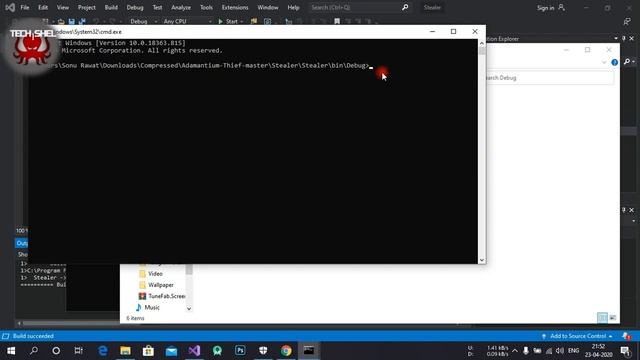Click up arrow of cmd window scrollbar
The width and height of the screenshot is (640, 360).
point(482,43)
